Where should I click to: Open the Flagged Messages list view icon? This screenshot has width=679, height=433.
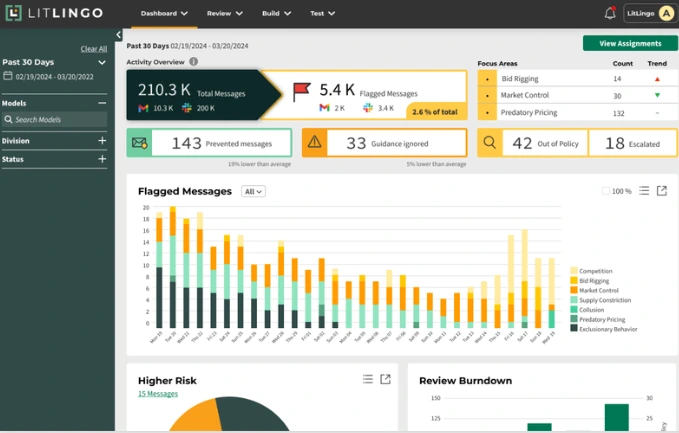click(x=644, y=191)
